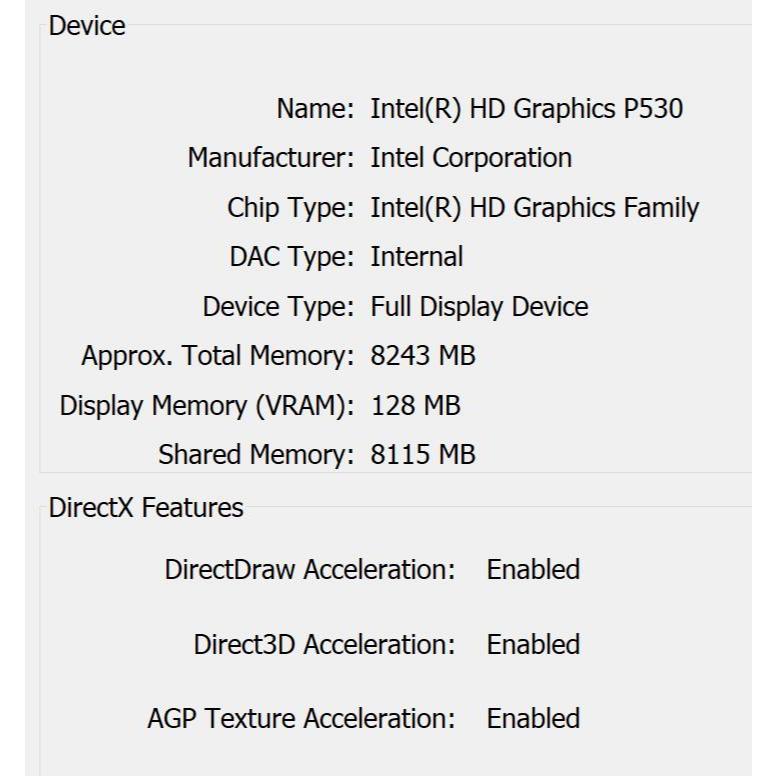
Task: Click the Shared Memory label
Action: pyautogui.click(x=256, y=455)
